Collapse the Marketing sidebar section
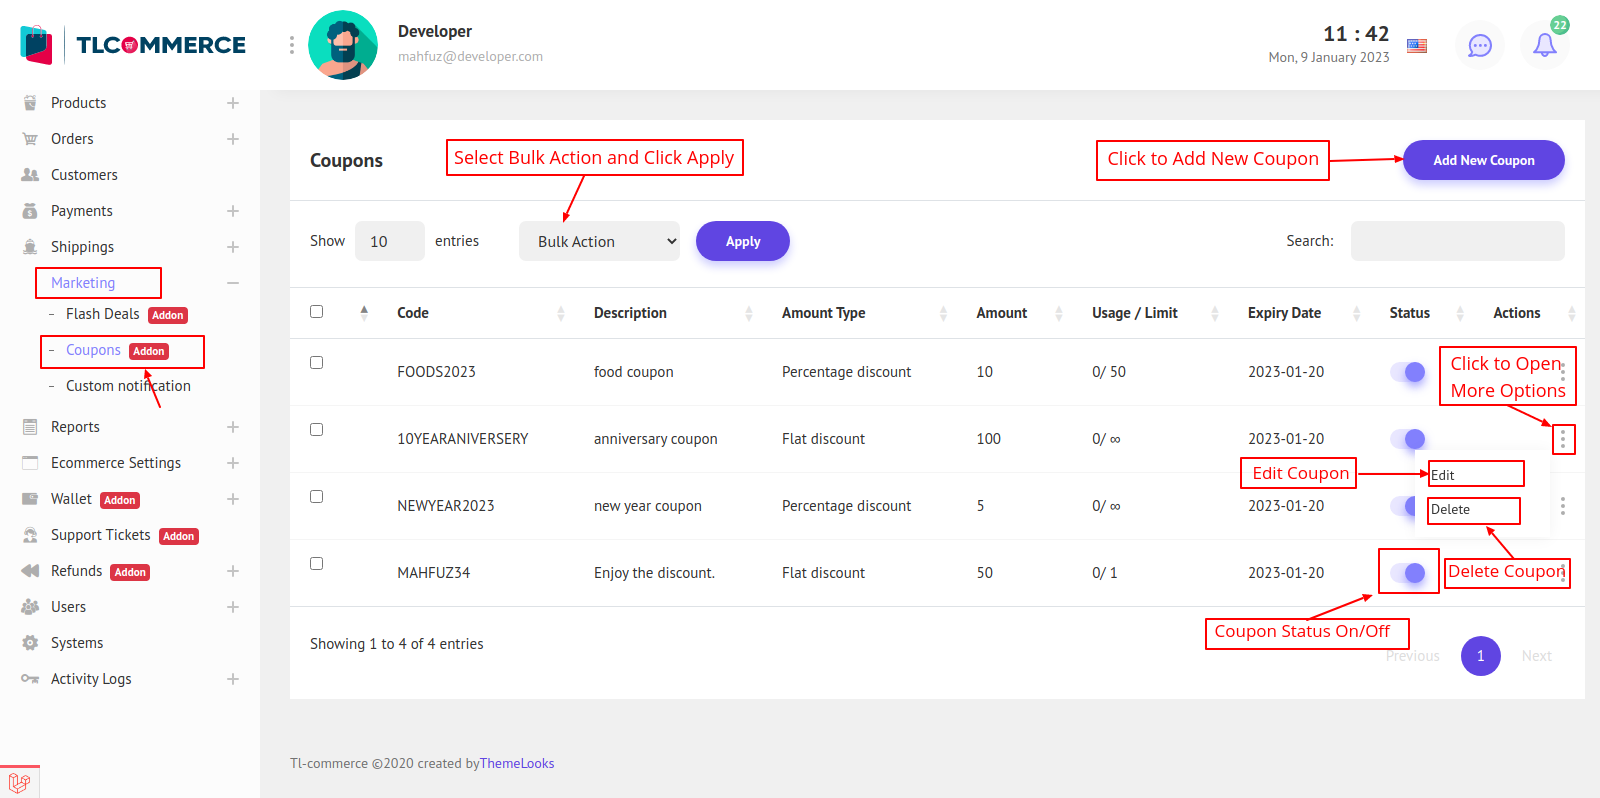Screen dimensions: 1600x798 232,283
